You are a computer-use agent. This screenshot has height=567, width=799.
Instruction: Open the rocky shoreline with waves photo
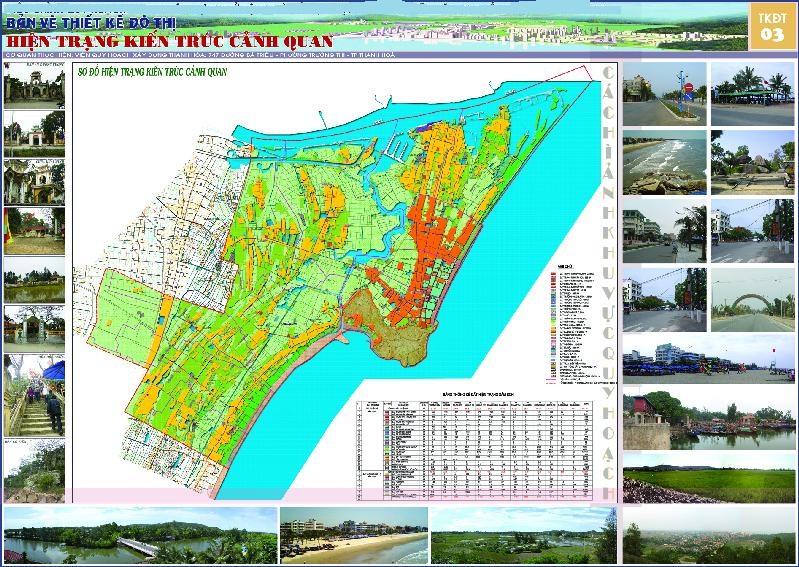pyautogui.click(x=664, y=163)
